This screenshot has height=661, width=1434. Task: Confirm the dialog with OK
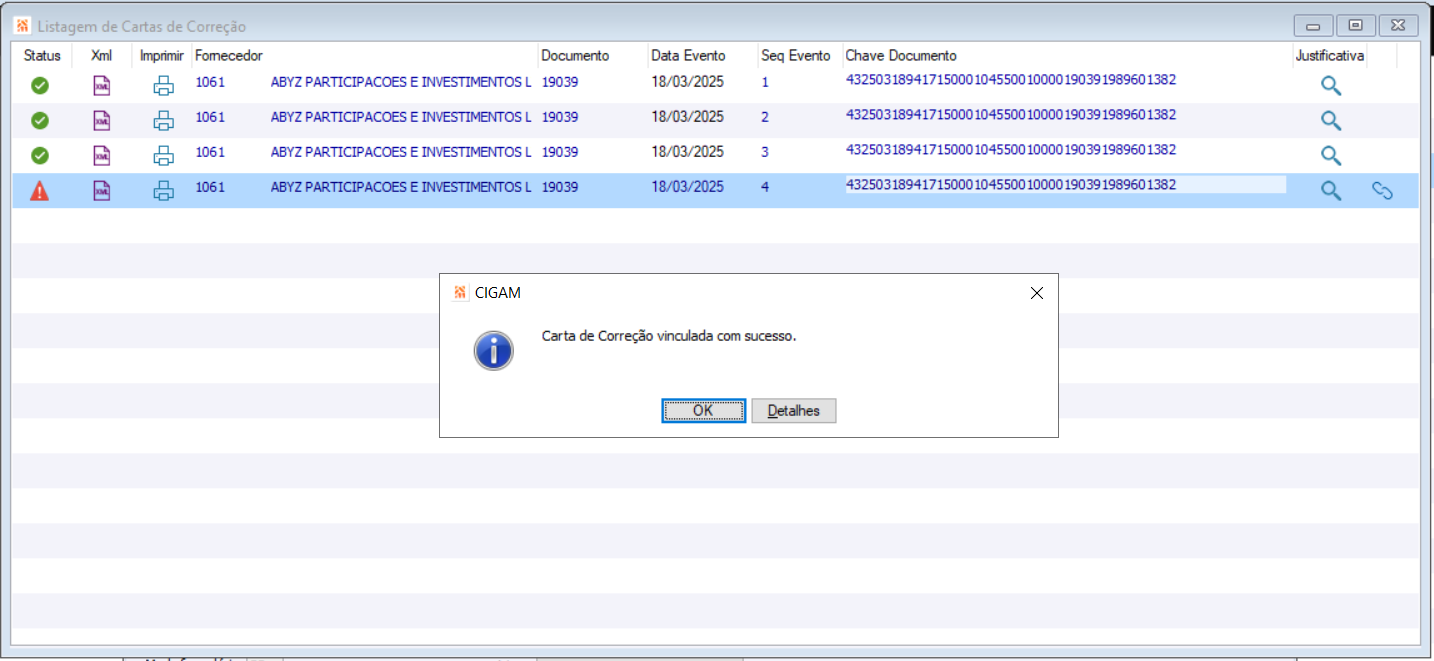703,411
